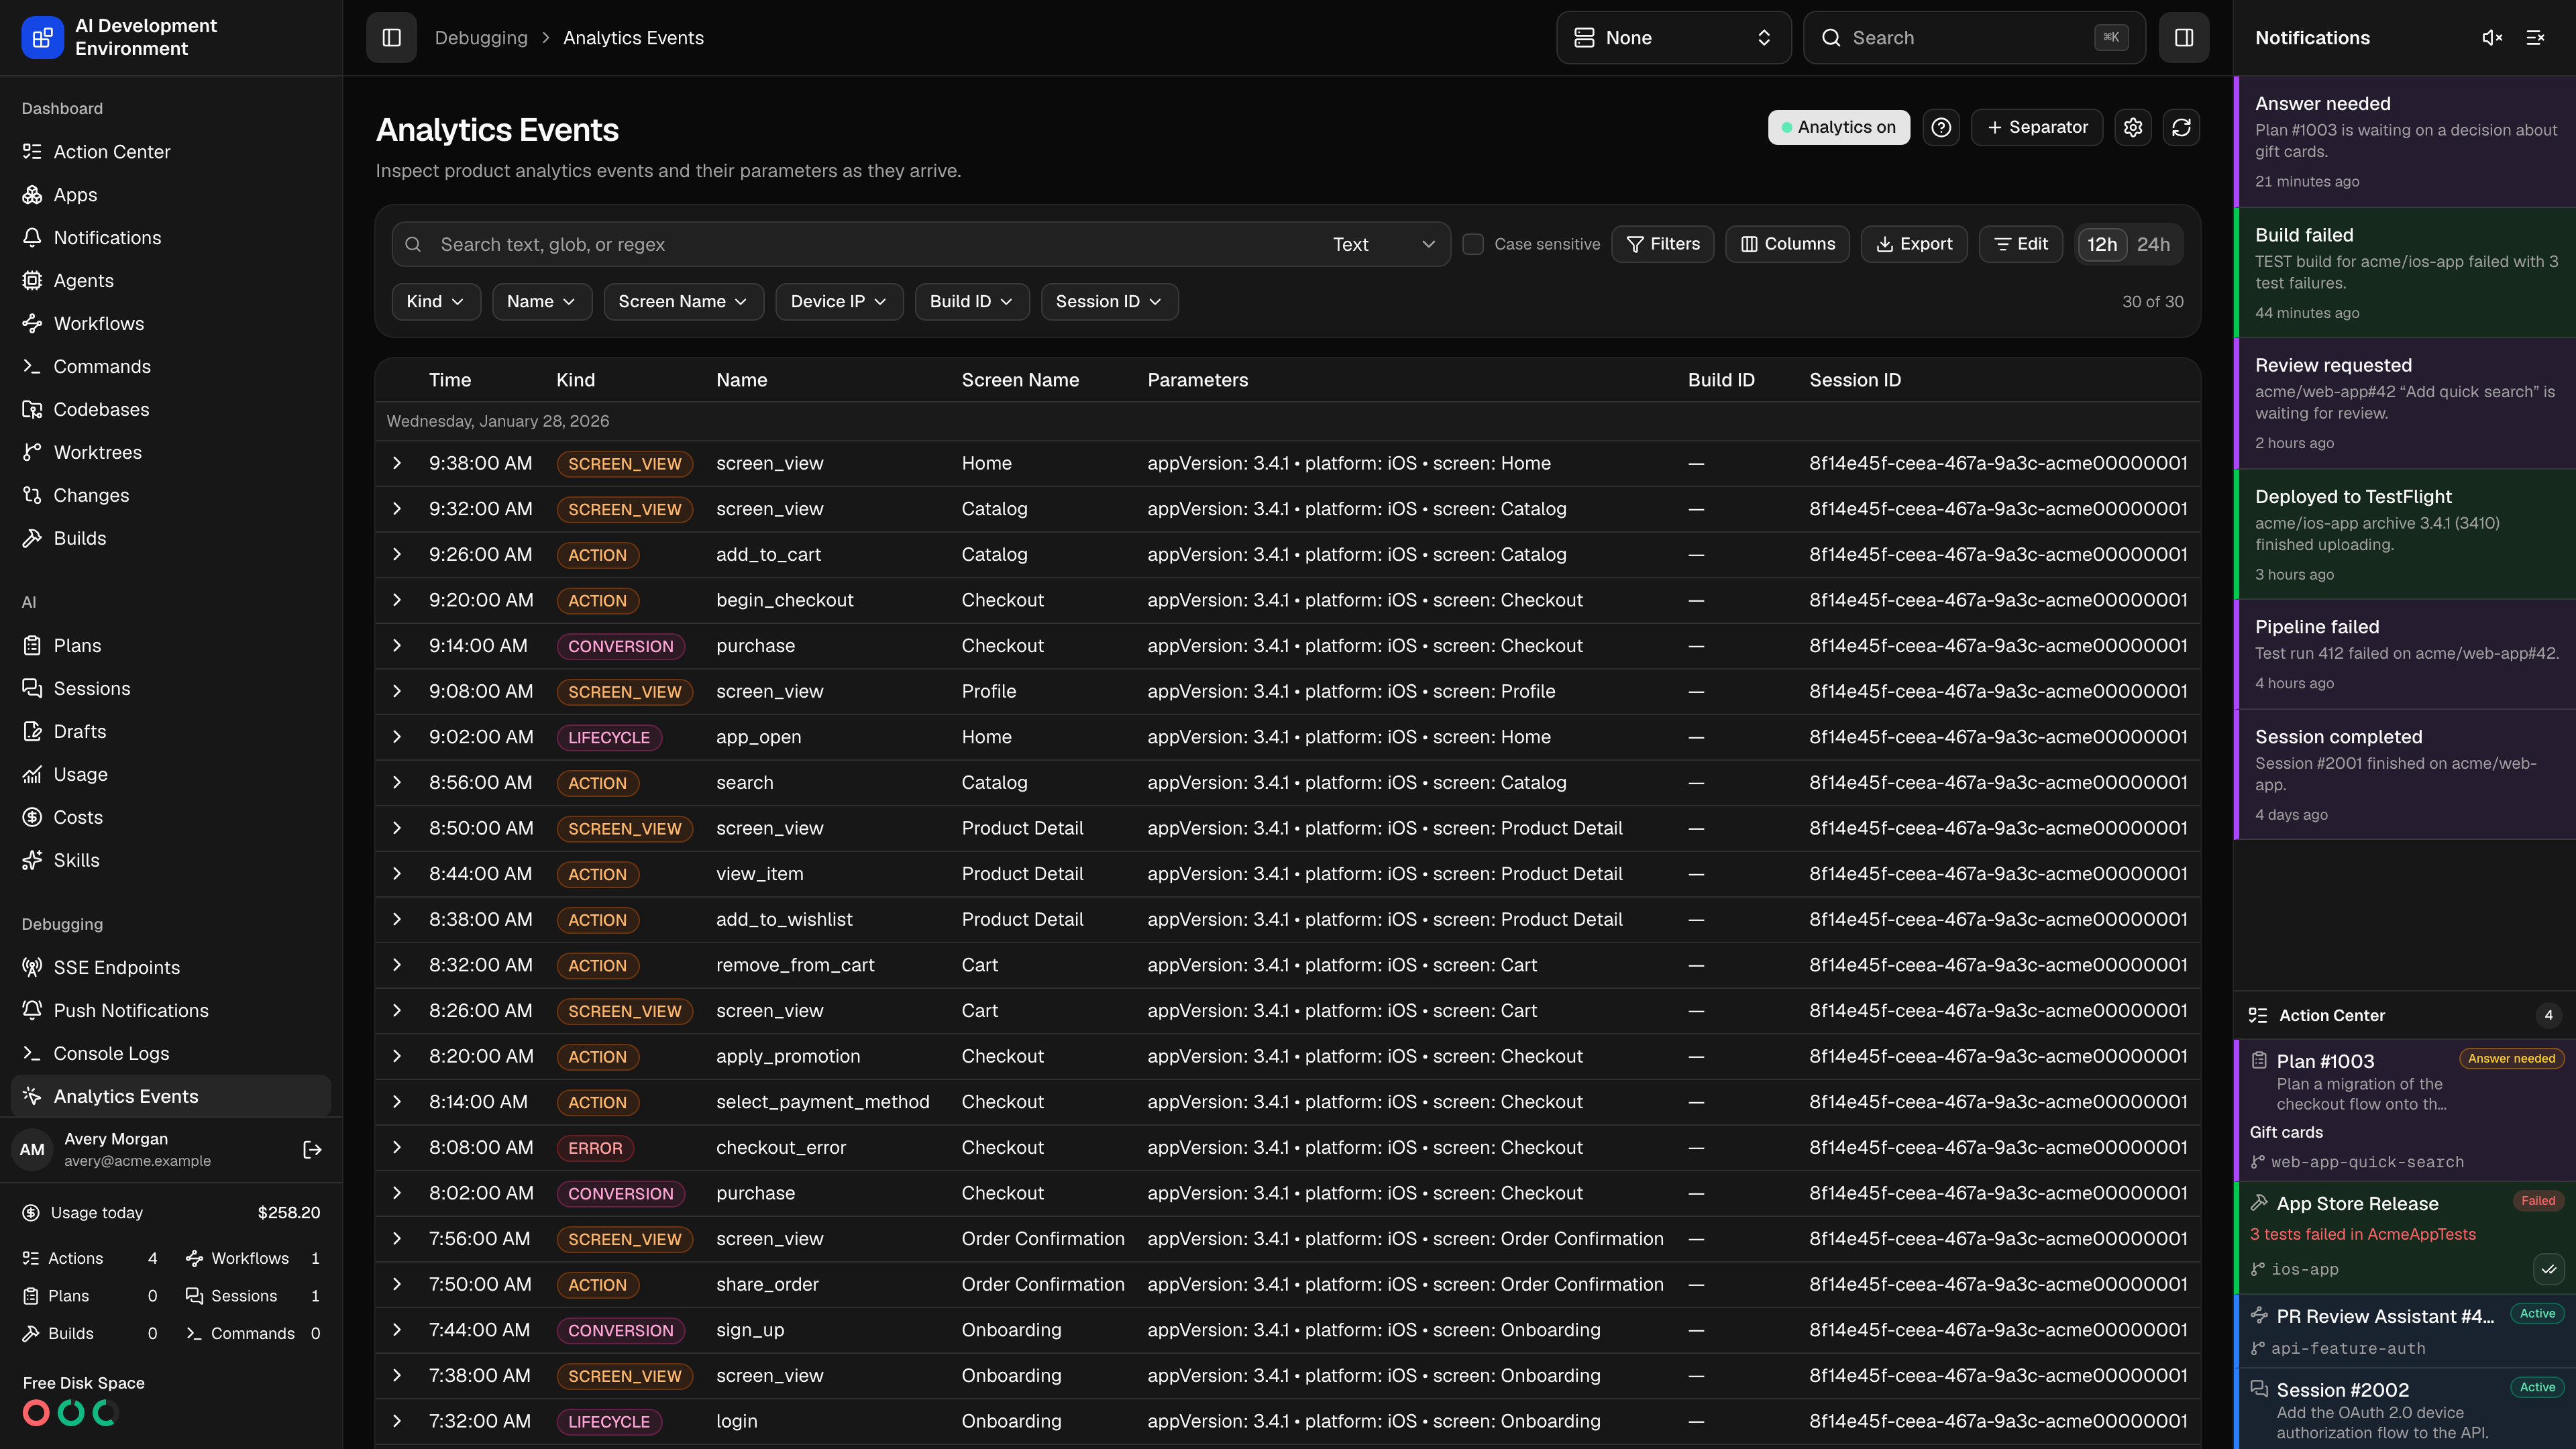Toggle the Analytics on switch
The width and height of the screenshot is (2576, 1449).
(x=1838, y=127)
